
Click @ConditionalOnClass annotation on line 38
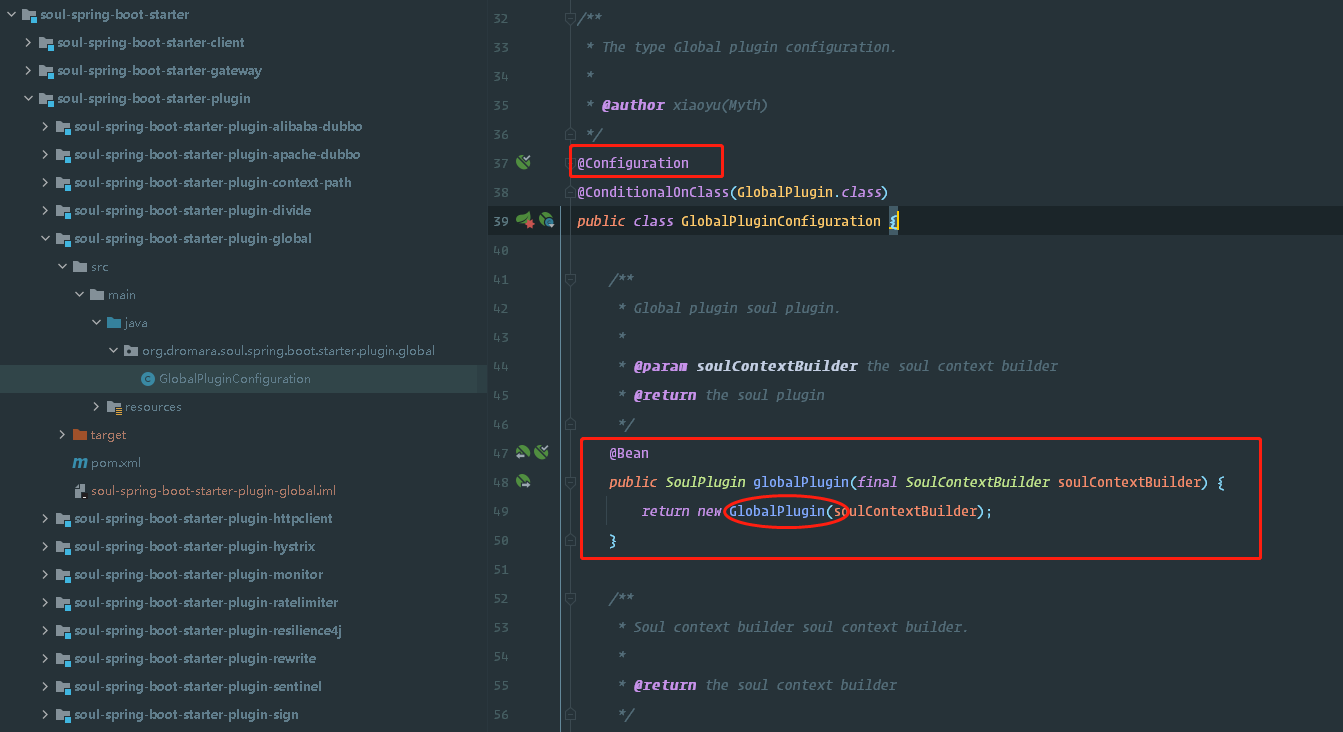tap(653, 192)
